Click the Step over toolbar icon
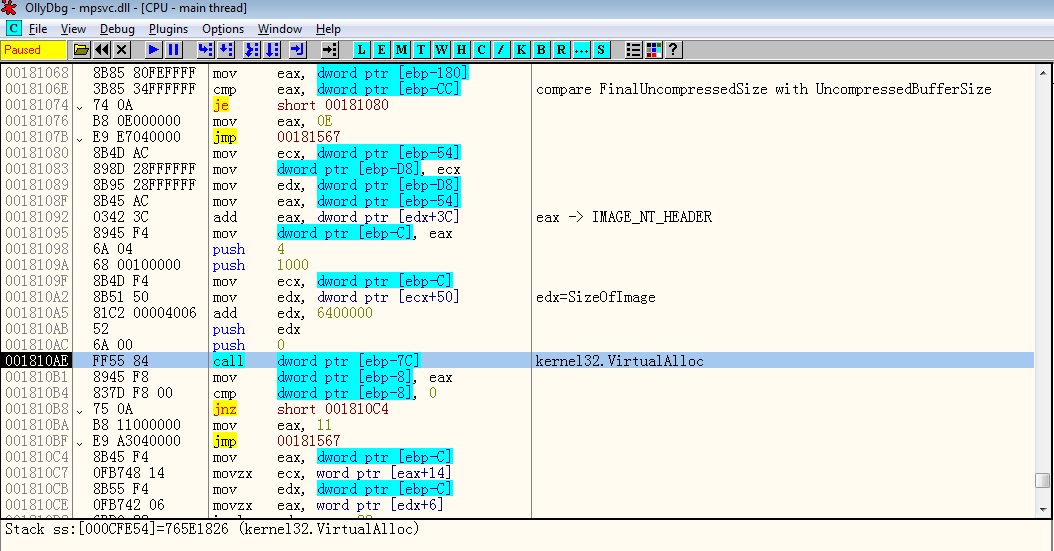This screenshot has height=551, width=1054. coord(226,49)
